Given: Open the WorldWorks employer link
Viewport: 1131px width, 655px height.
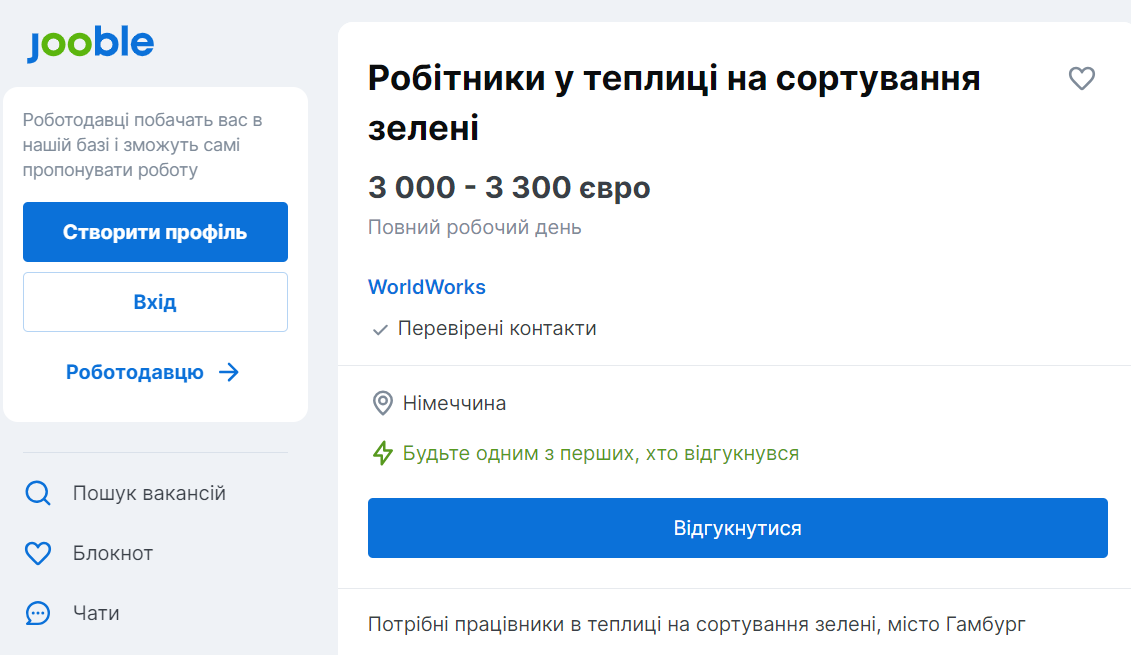Looking at the screenshot, I should [x=427, y=287].
